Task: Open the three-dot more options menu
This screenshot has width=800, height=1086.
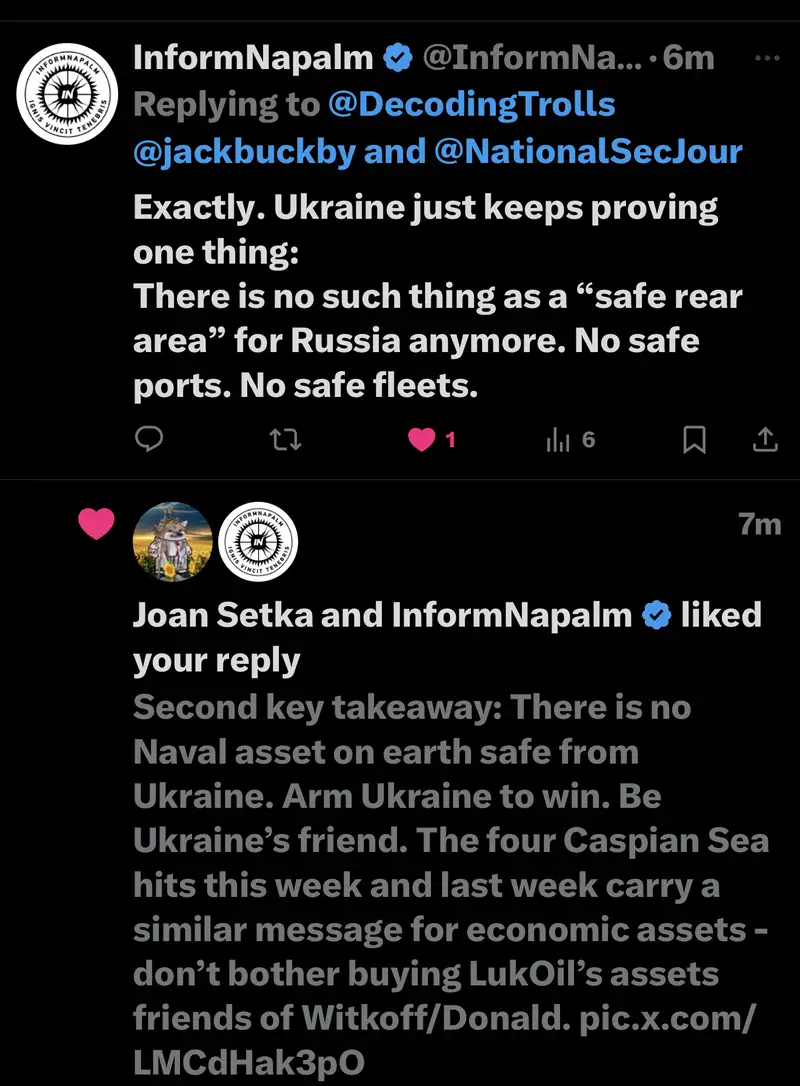Action: pyautogui.click(x=765, y=58)
